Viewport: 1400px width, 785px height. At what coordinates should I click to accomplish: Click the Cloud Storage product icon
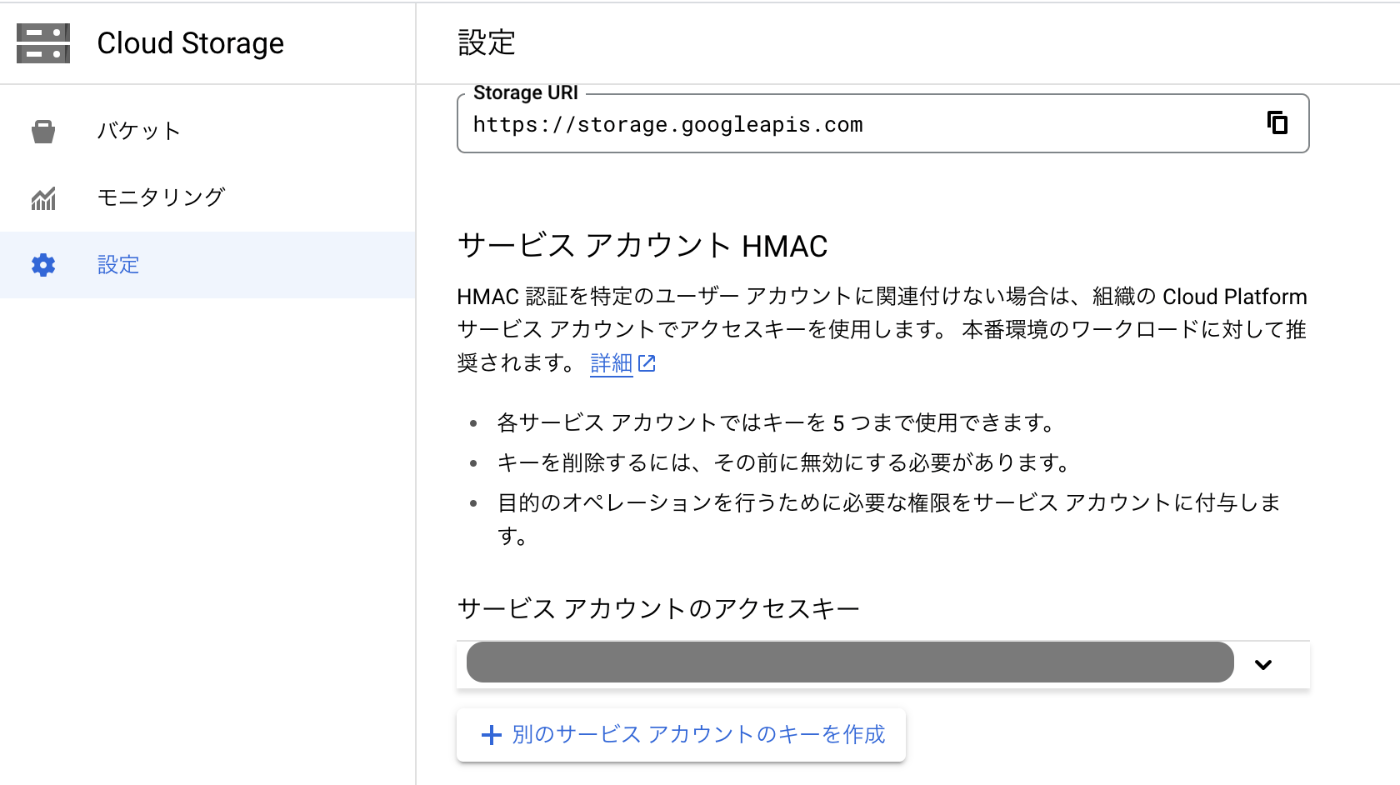point(43,43)
